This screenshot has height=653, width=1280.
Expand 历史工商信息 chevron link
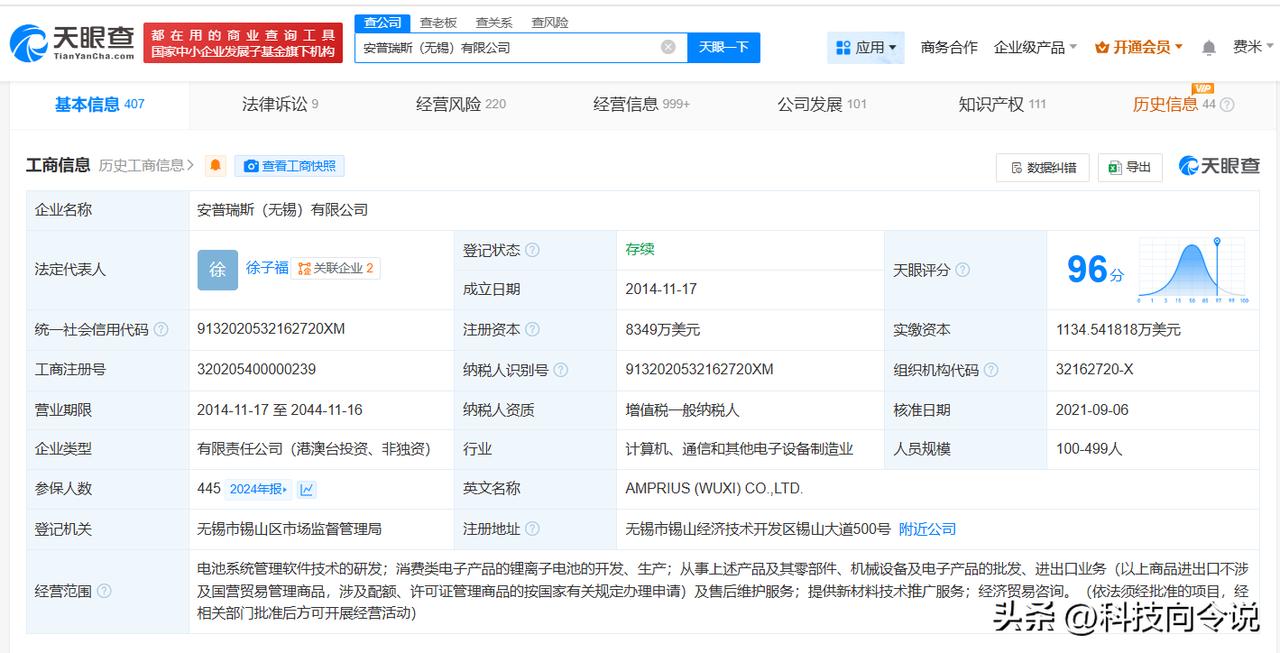(146, 166)
